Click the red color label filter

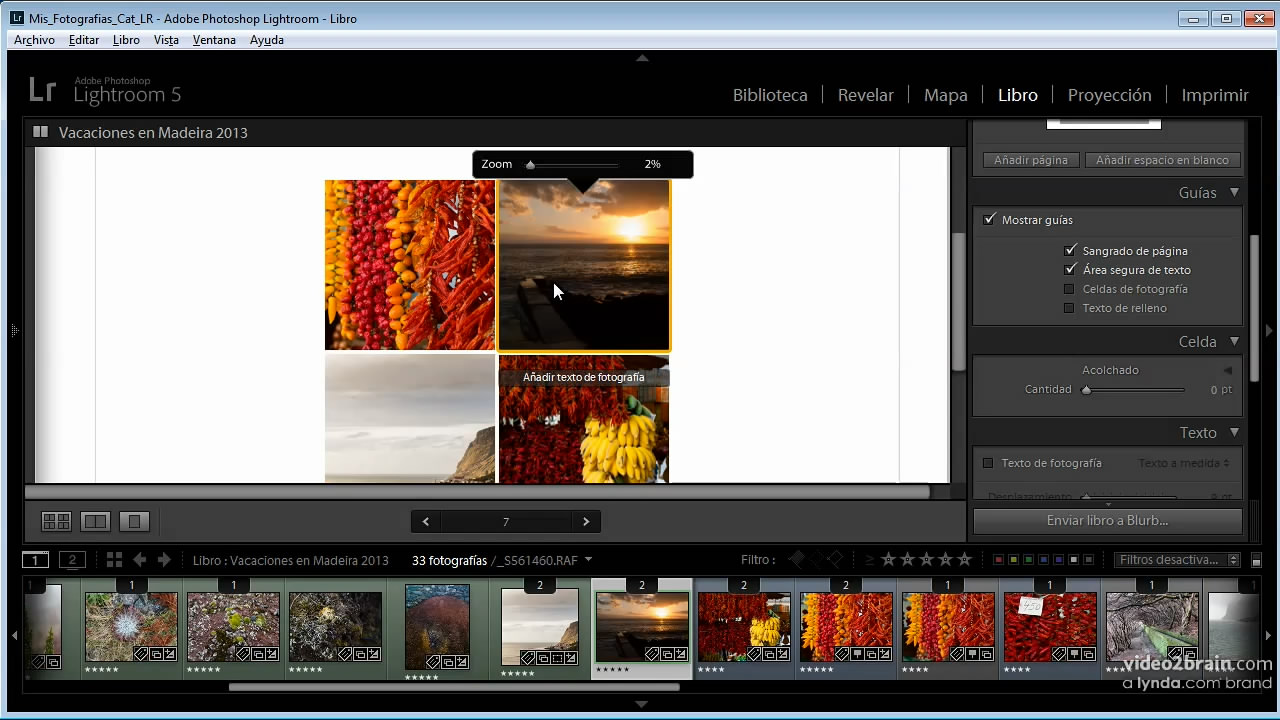(x=997, y=560)
